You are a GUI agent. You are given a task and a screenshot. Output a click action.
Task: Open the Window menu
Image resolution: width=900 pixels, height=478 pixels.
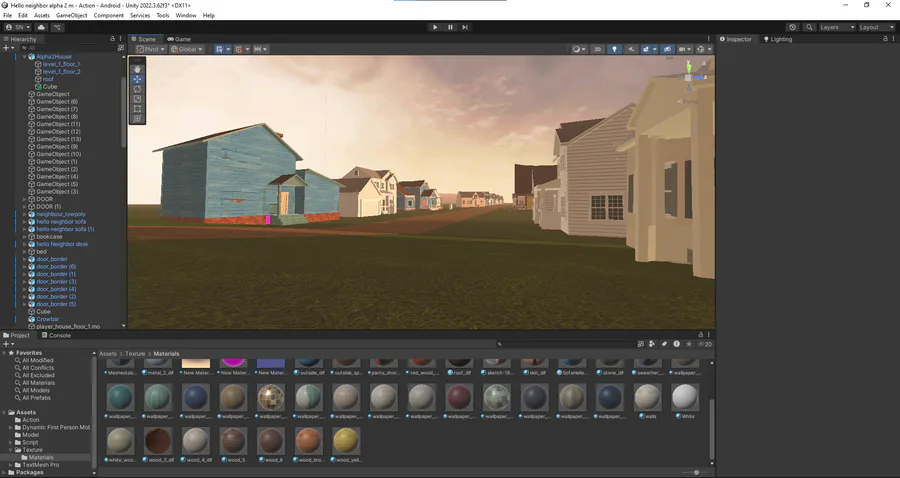[186, 15]
